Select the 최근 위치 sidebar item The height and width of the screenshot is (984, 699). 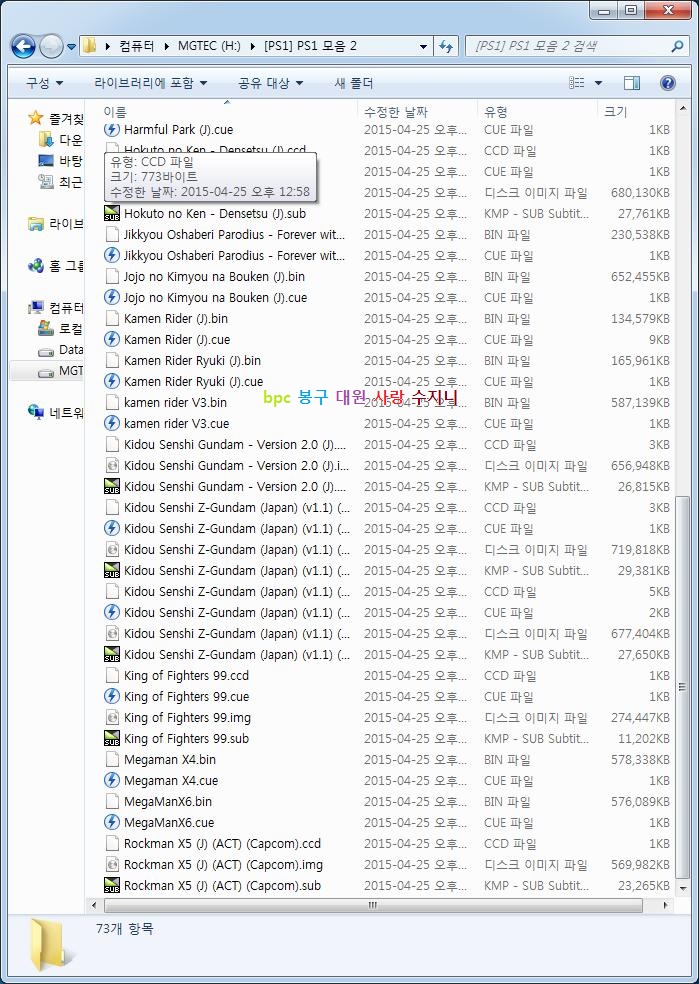60,182
